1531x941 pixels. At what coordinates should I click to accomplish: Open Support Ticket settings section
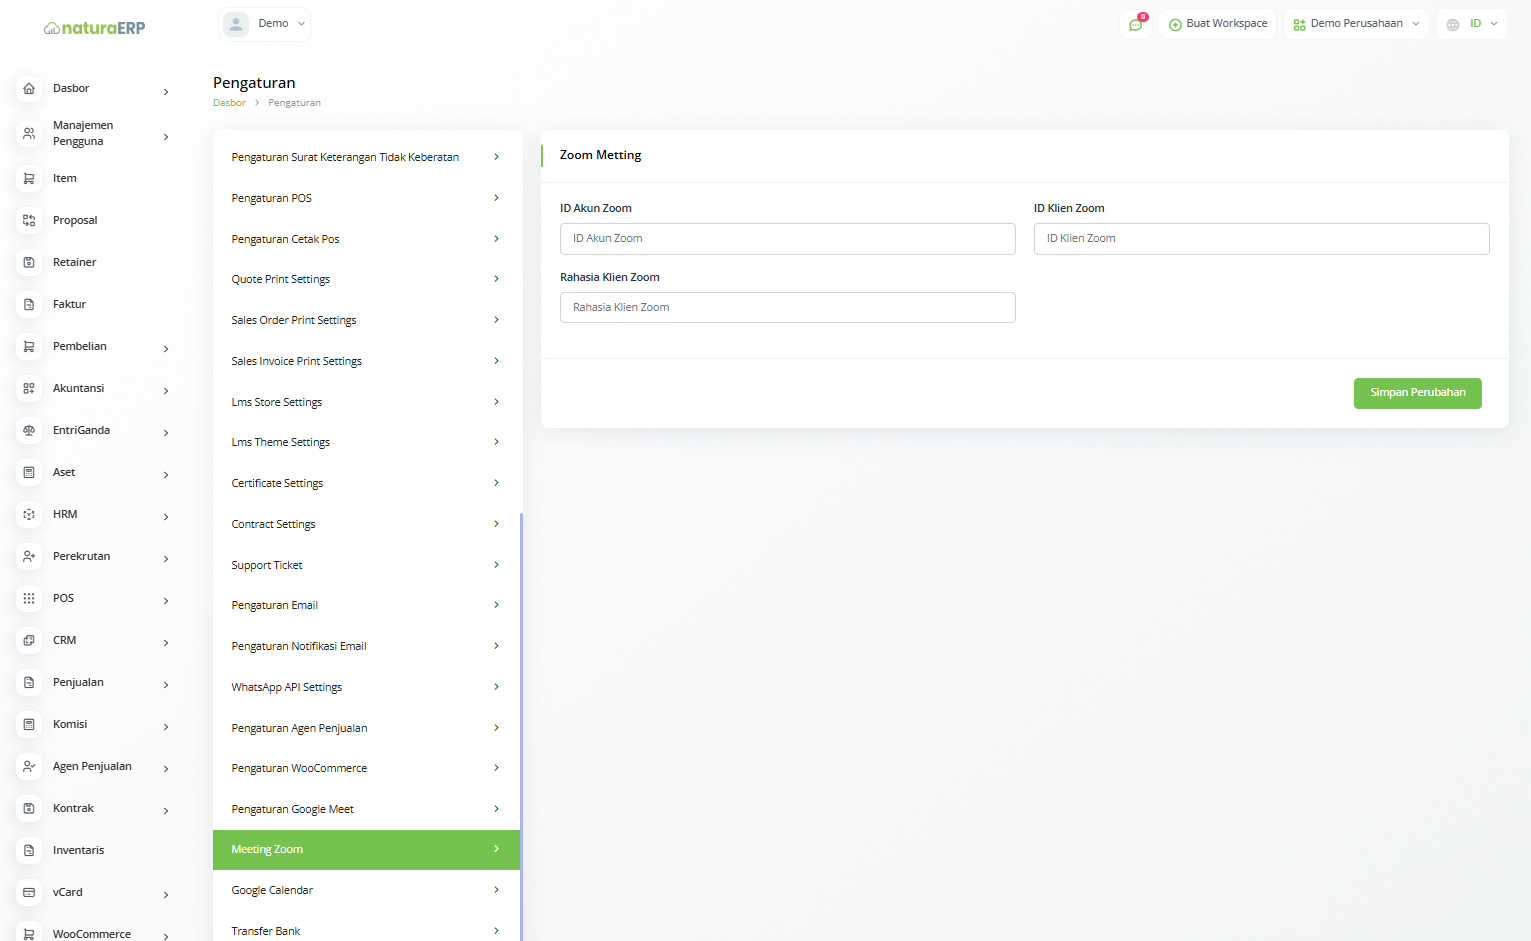click(x=366, y=565)
